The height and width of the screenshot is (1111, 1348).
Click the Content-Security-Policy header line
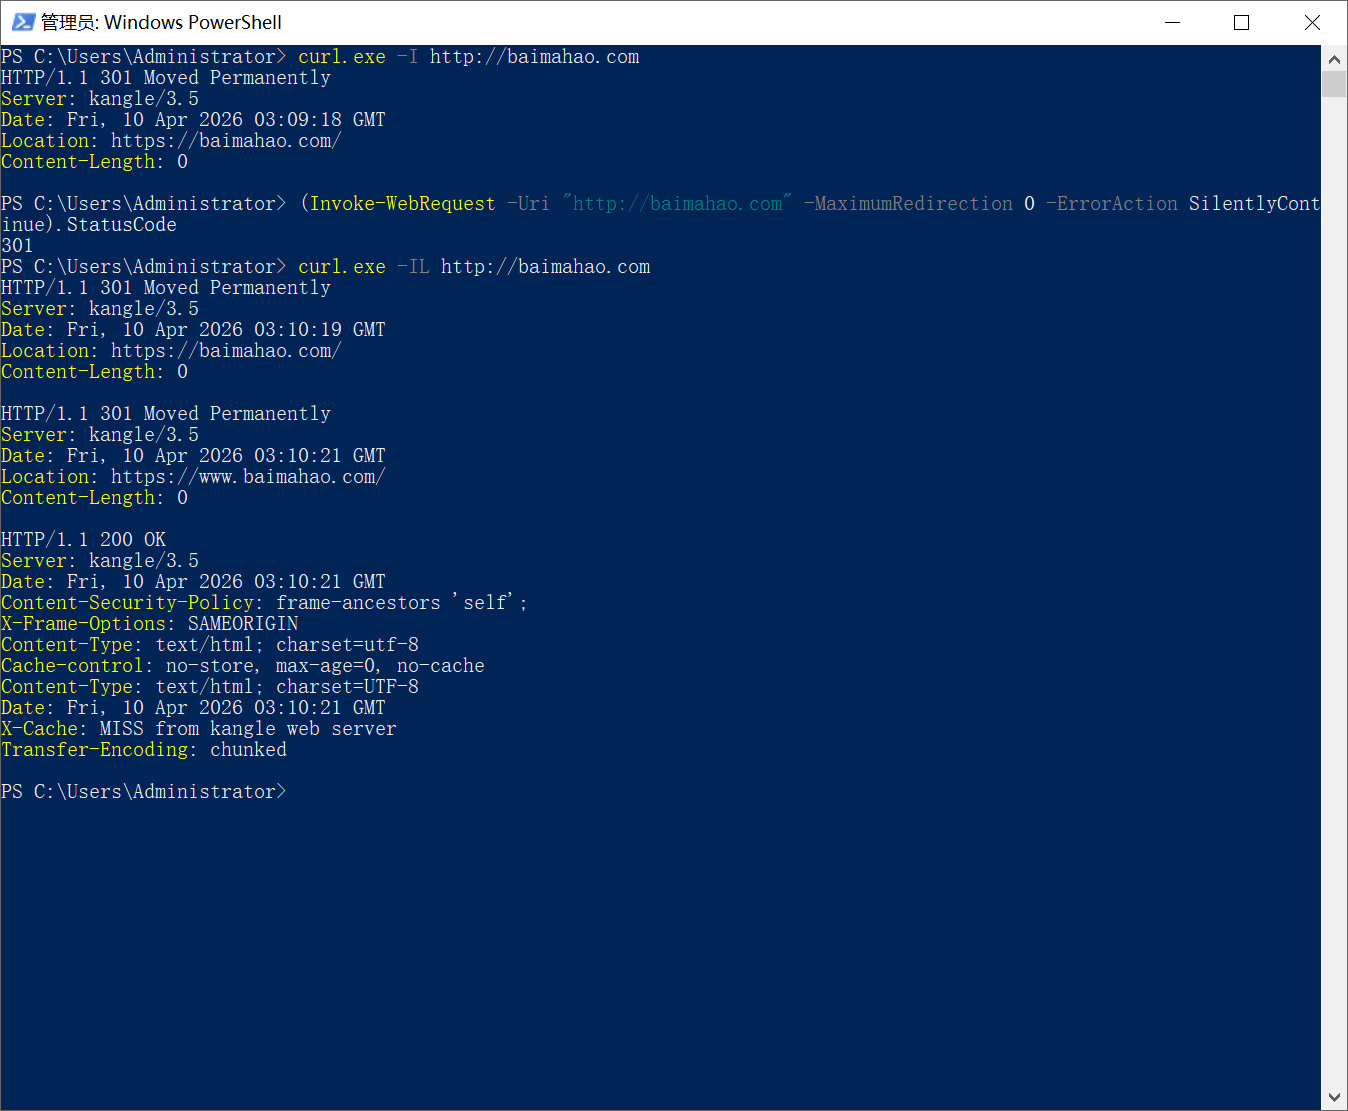pyautogui.click(x=264, y=603)
